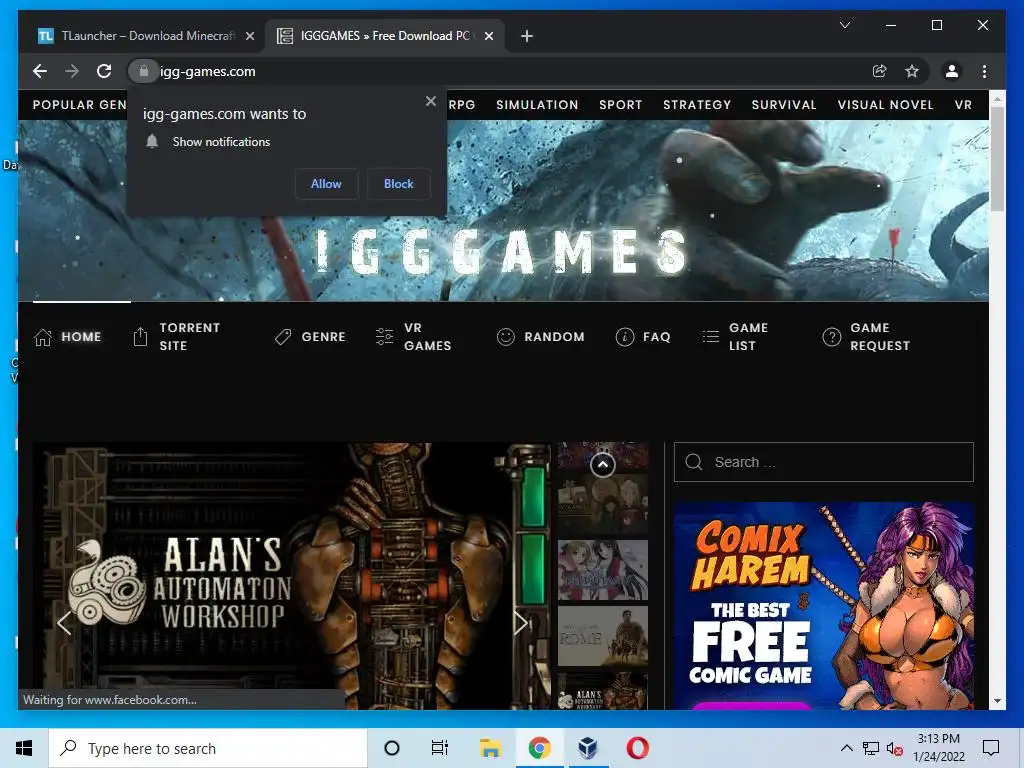Open the Game Request page
The width and height of the screenshot is (1024, 768).
(x=880, y=336)
